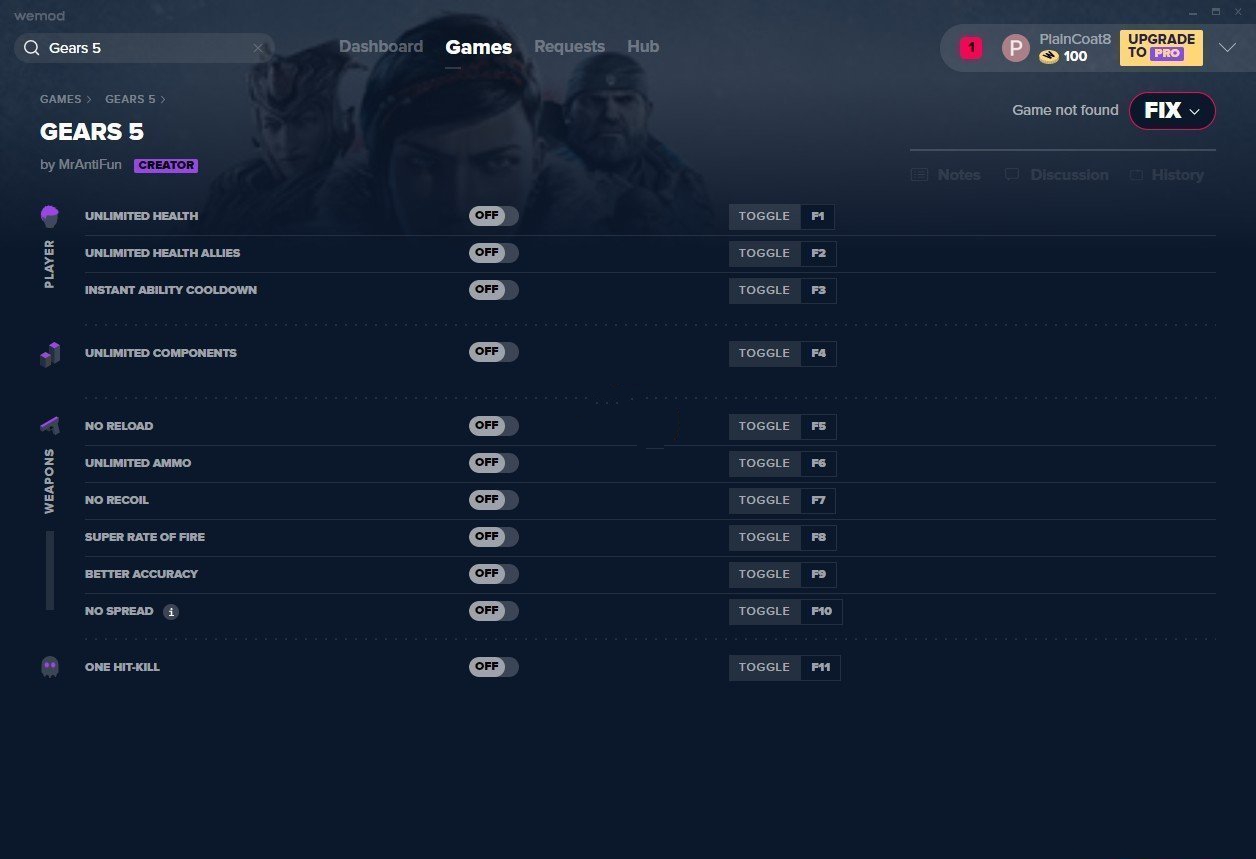Screen dimensions: 1256x859
Task: Click the No Spread info icon
Action: (x=171, y=612)
